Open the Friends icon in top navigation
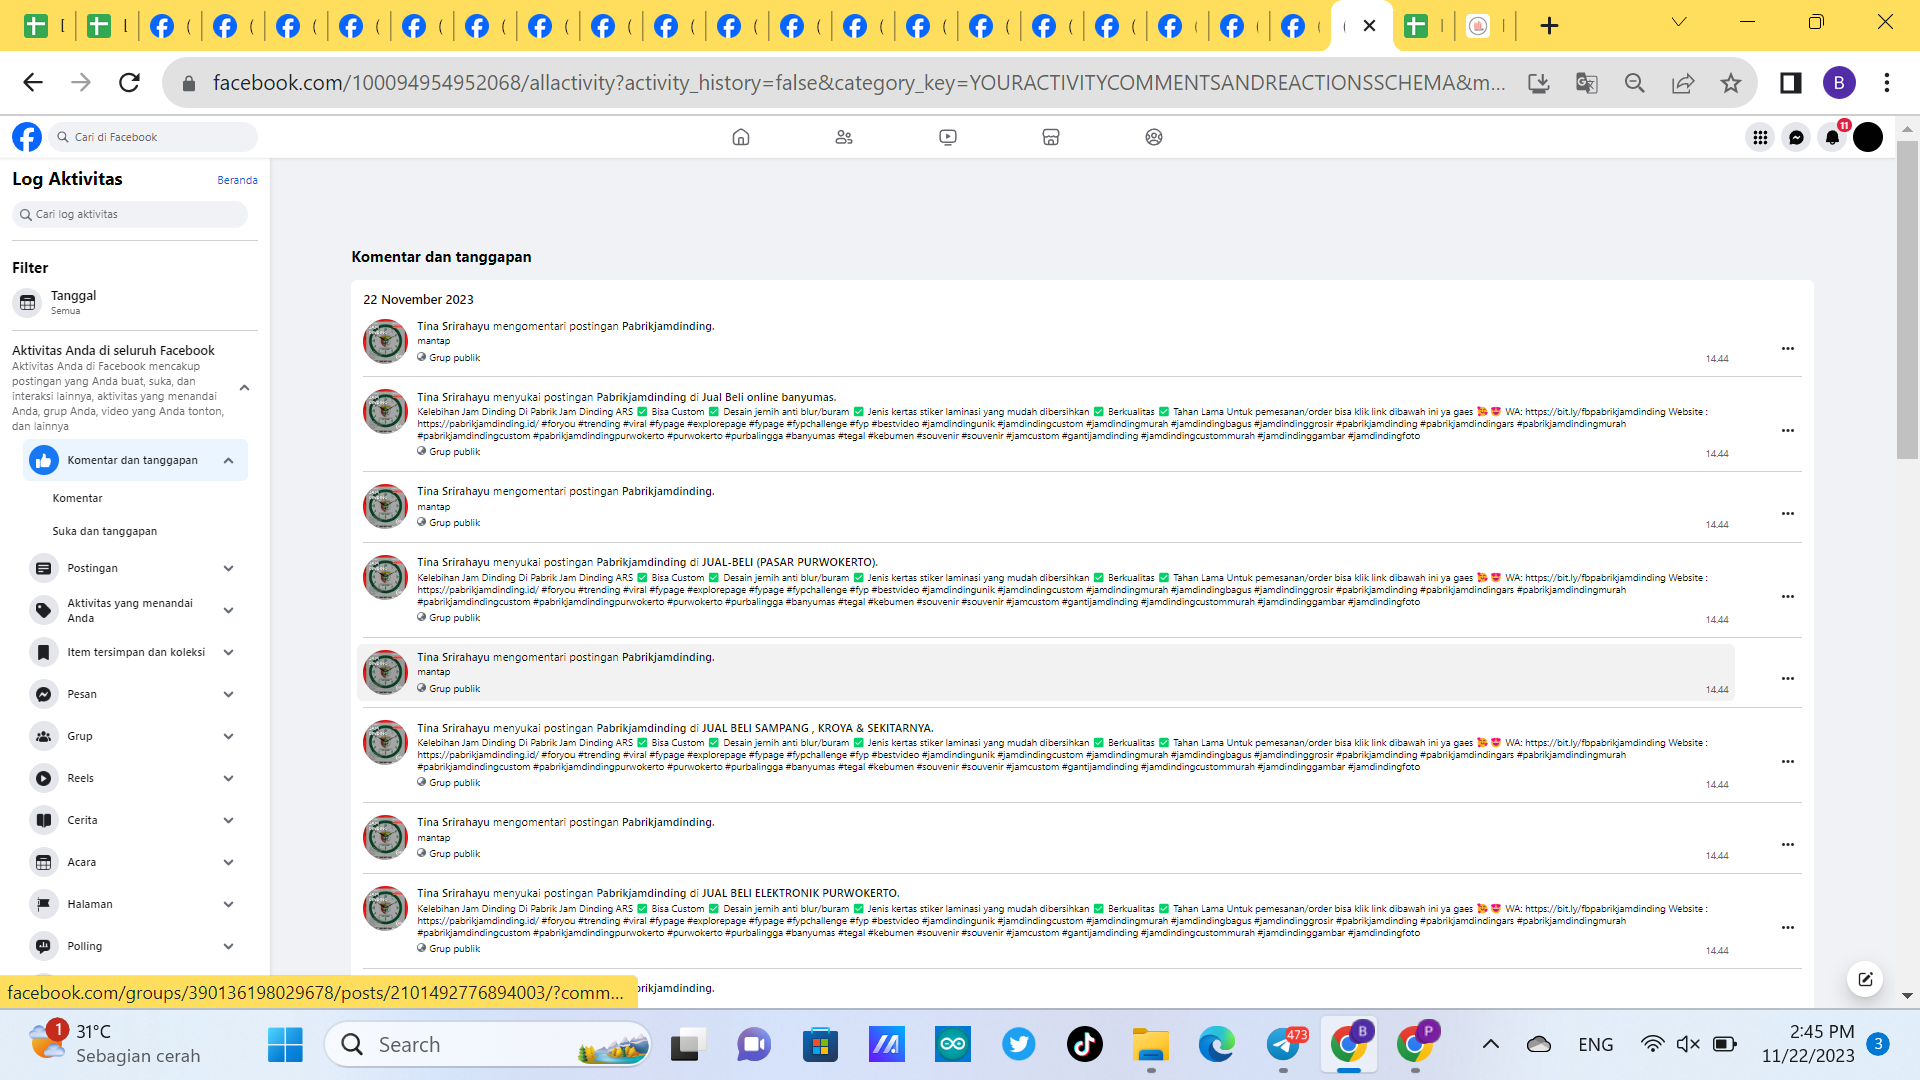This screenshot has width=1920, height=1080. click(x=844, y=137)
